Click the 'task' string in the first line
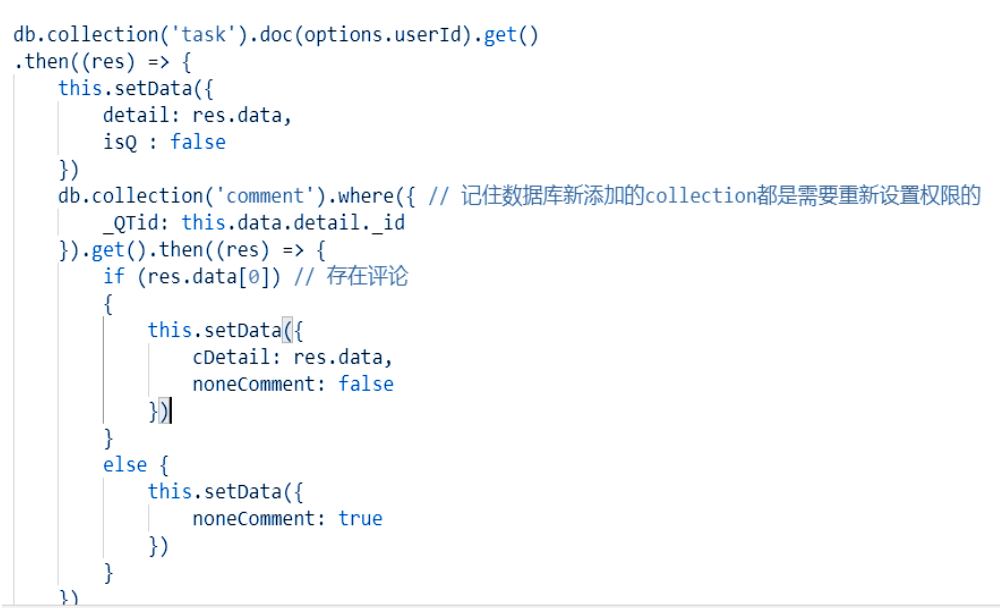The width and height of the screenshot is (1000, 608). 210,35
